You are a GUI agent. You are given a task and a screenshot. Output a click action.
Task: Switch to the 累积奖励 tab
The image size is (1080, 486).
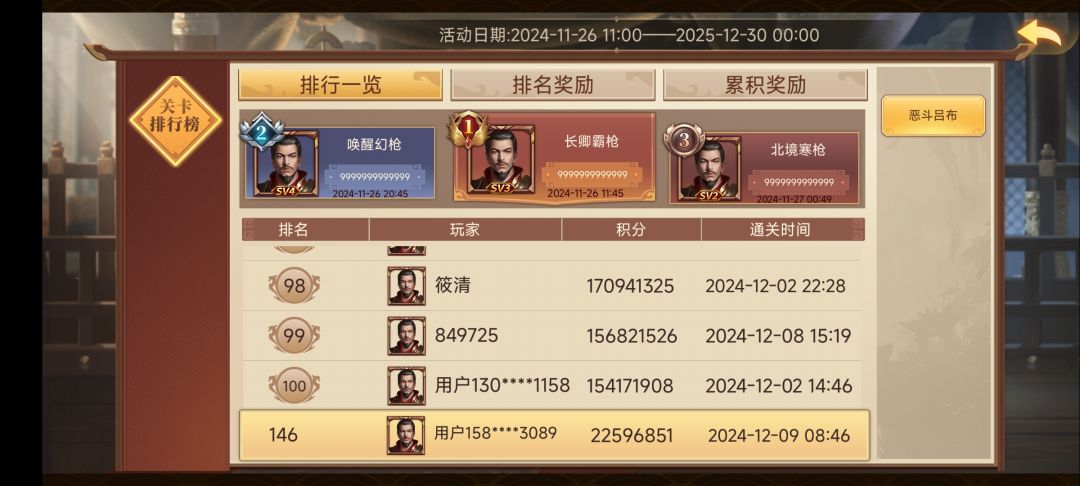(x=765, y=85)
